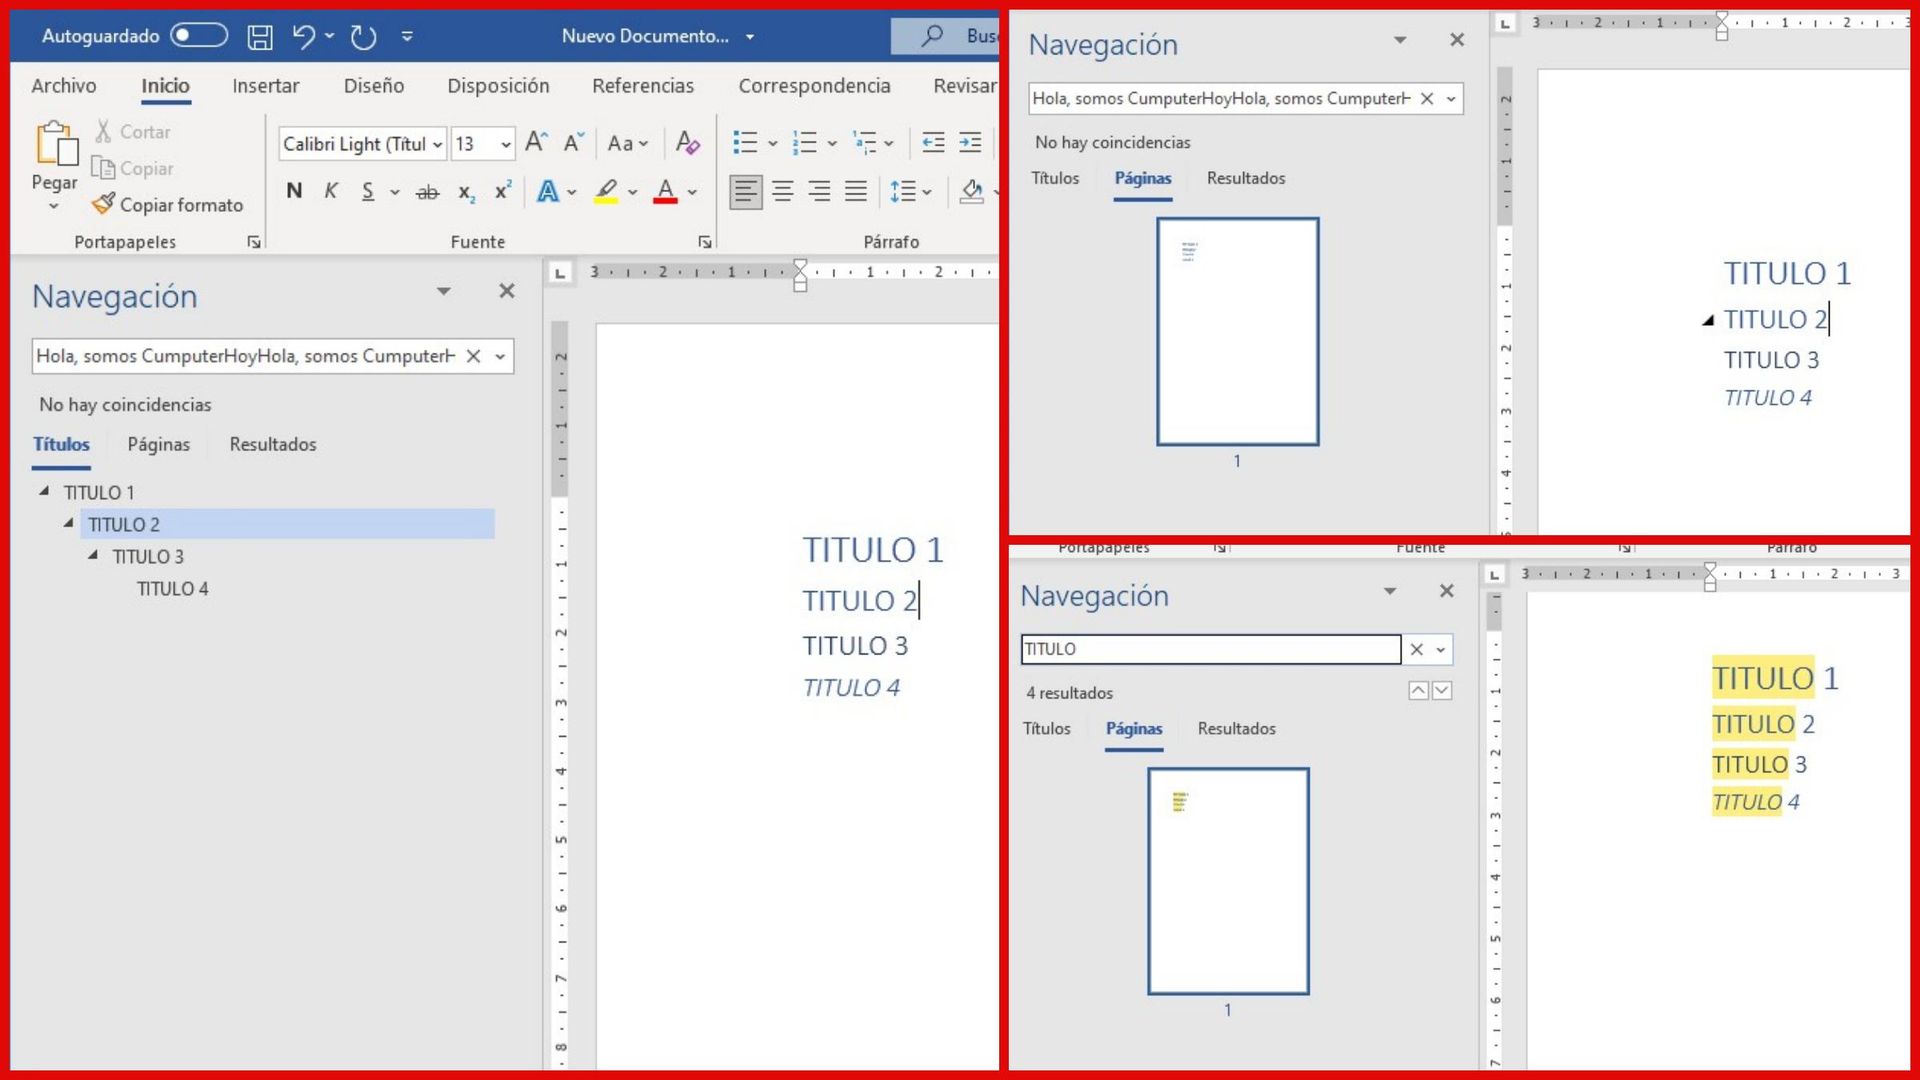Toggle justified text alignment
The height and width of the screenshot is (1080, 1920).
point(855,191)
